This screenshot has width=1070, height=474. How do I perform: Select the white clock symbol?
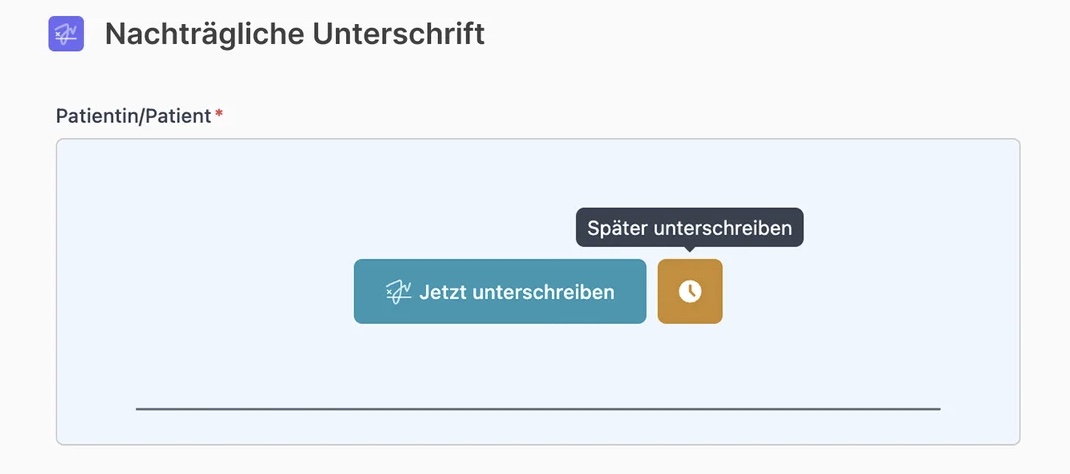pos(690,291)
